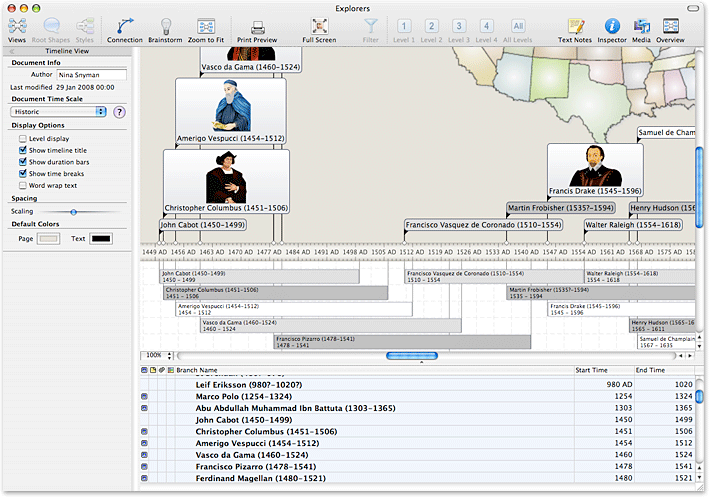Click the image icon on Christopher Columbus row
The image size is (710, 498).
[x=144, y=431]
